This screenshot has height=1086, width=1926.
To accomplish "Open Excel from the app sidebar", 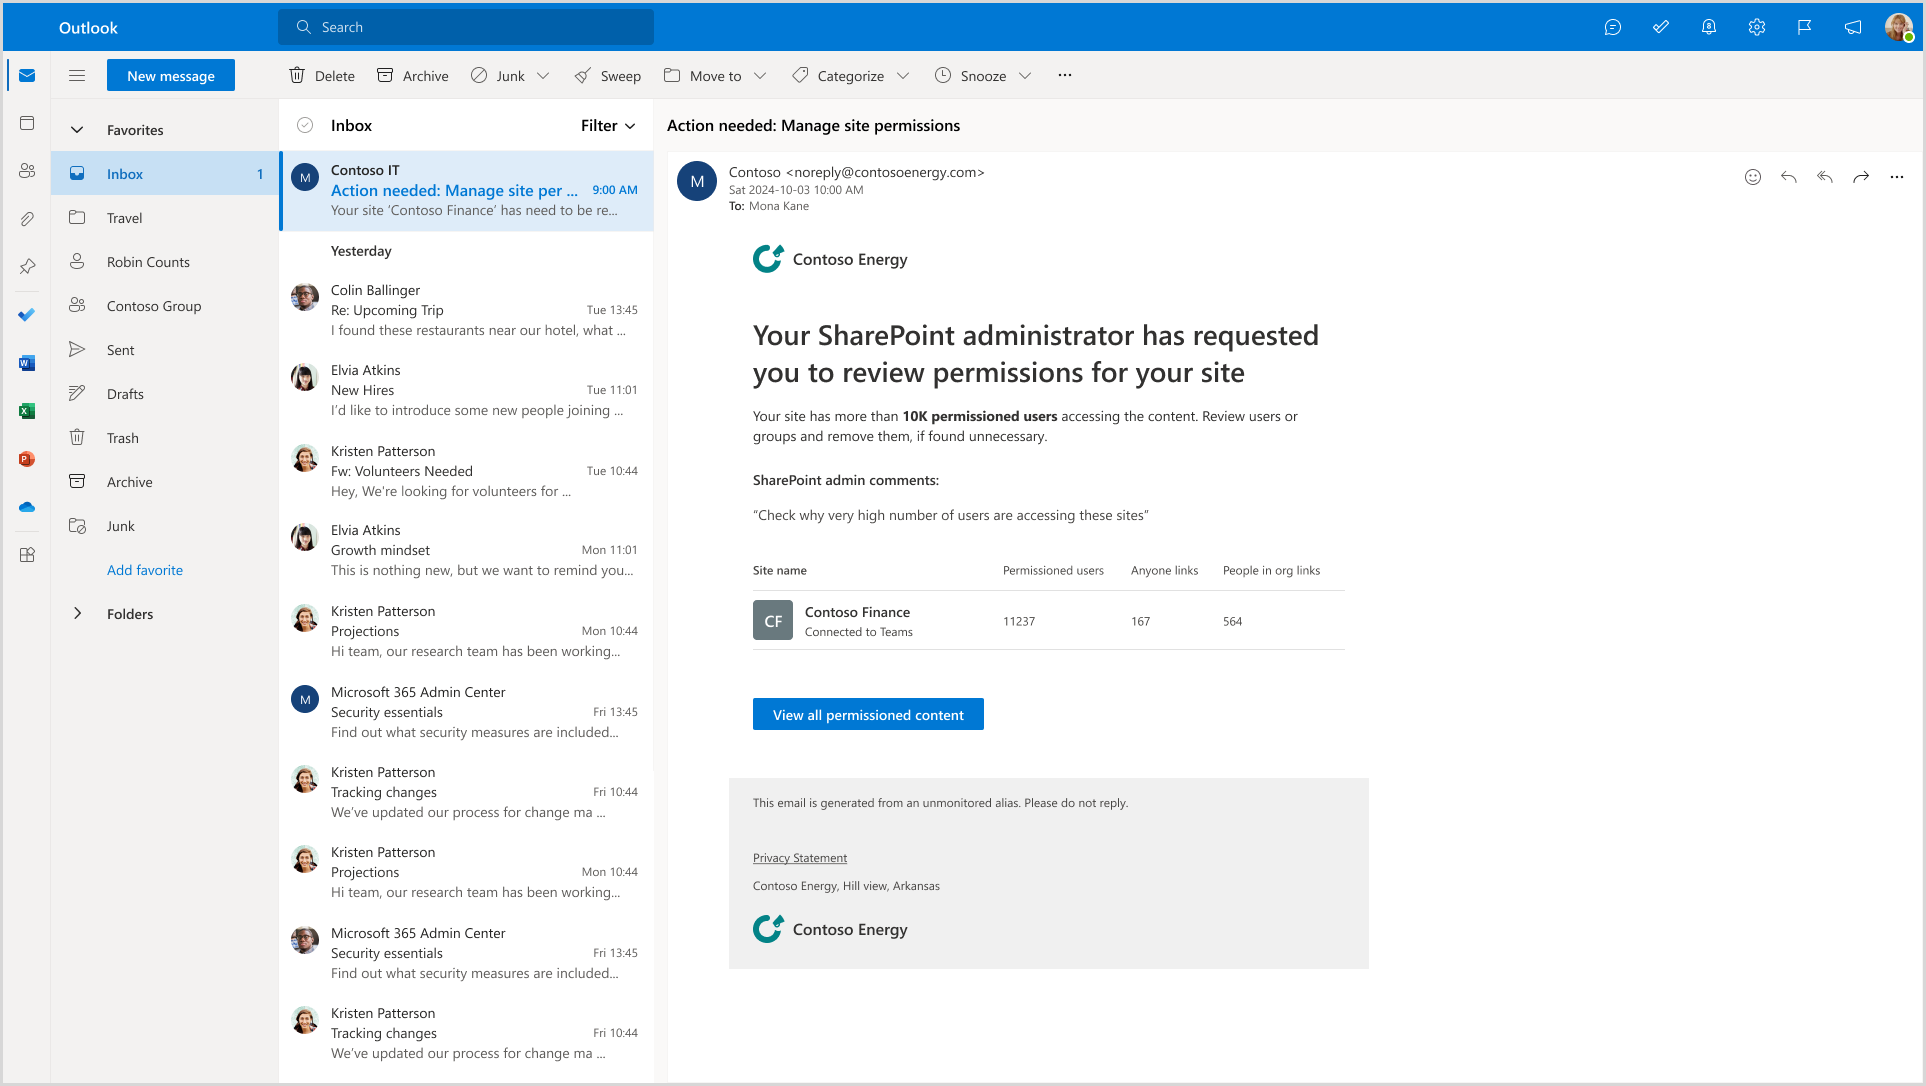I will click(26, 410).
